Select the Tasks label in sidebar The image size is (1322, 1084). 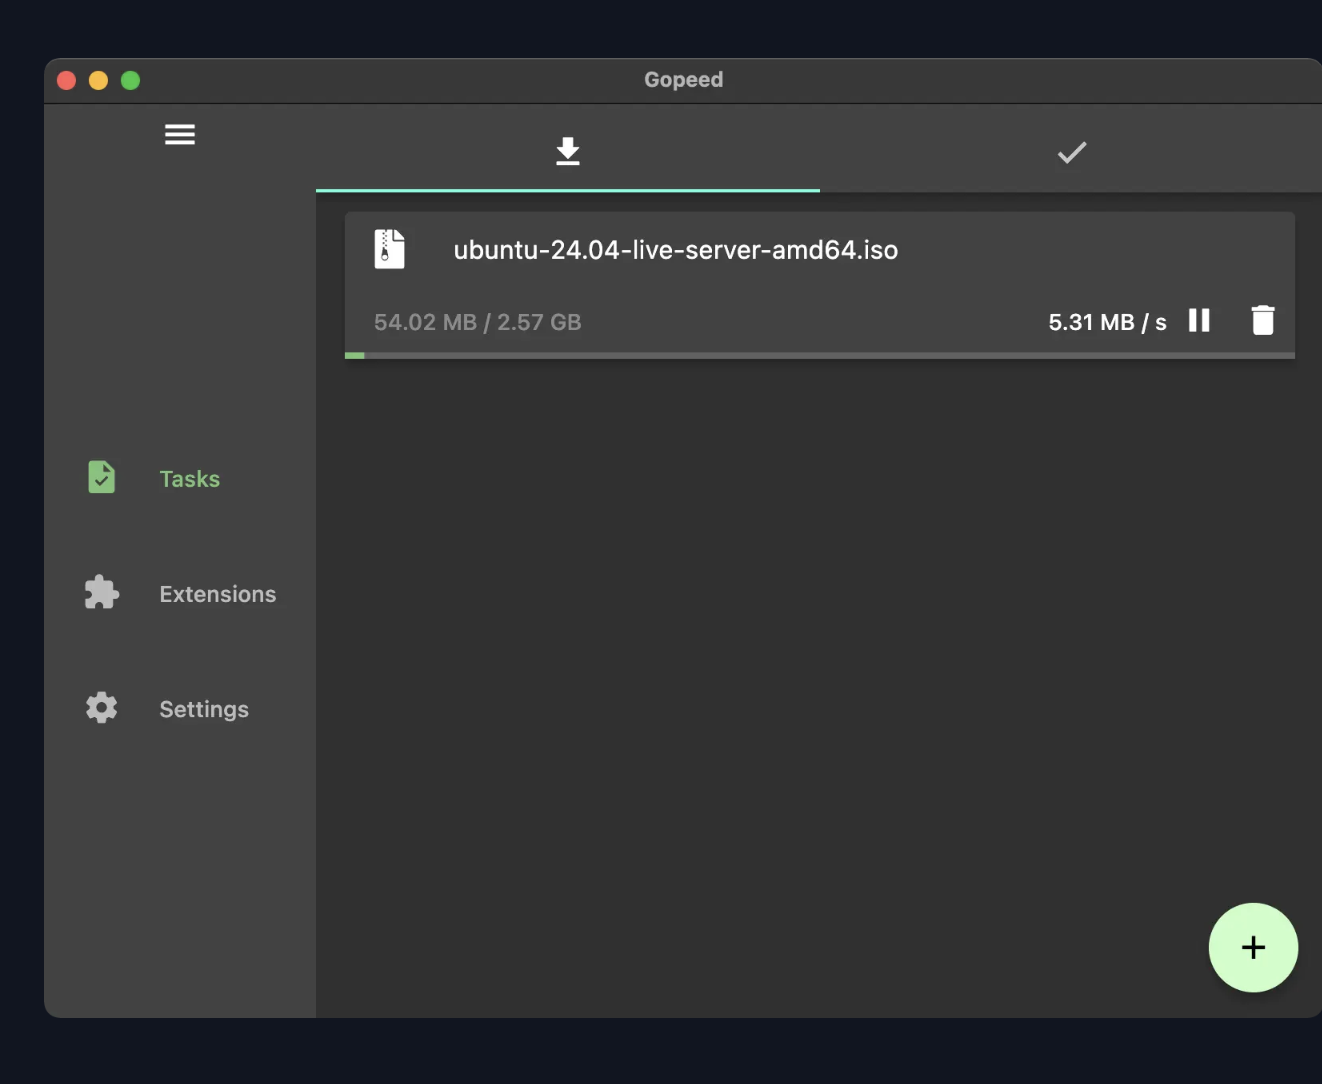(x=189, y=479)
